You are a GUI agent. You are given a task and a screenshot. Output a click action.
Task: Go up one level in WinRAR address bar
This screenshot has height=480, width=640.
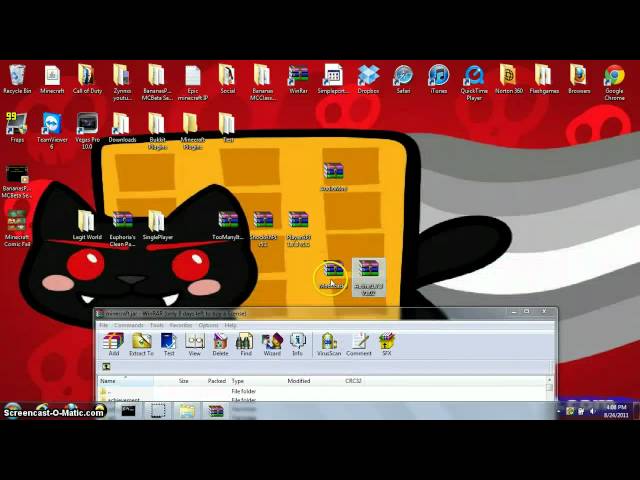(x=106, y=367)
